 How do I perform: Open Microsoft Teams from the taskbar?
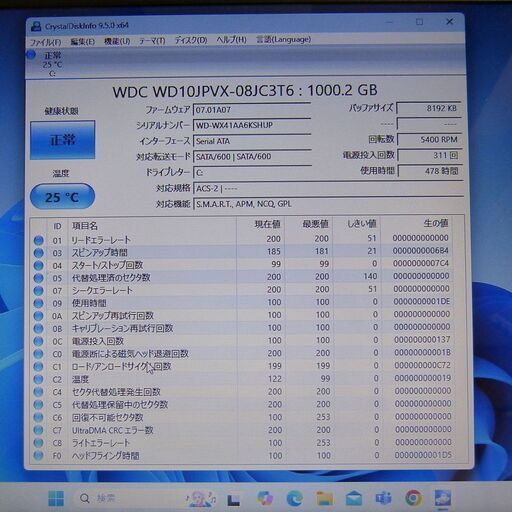[383, 498]
